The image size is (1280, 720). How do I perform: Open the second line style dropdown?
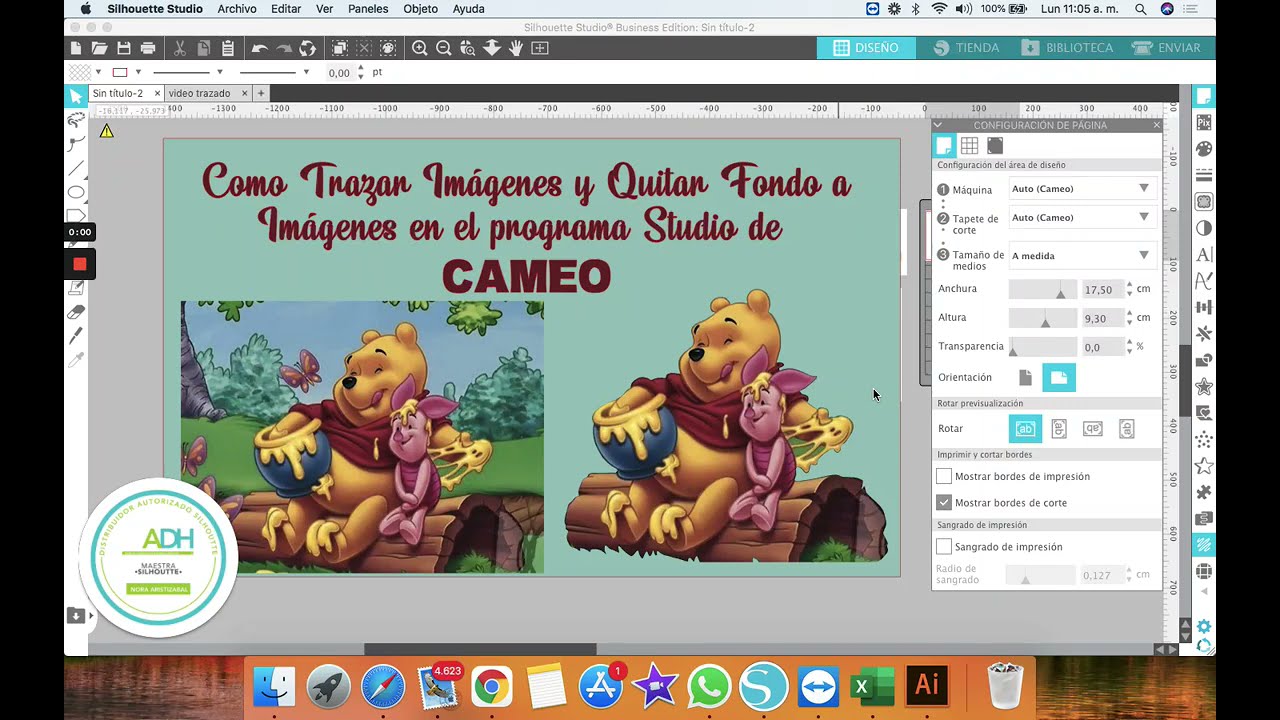(306, 72)
